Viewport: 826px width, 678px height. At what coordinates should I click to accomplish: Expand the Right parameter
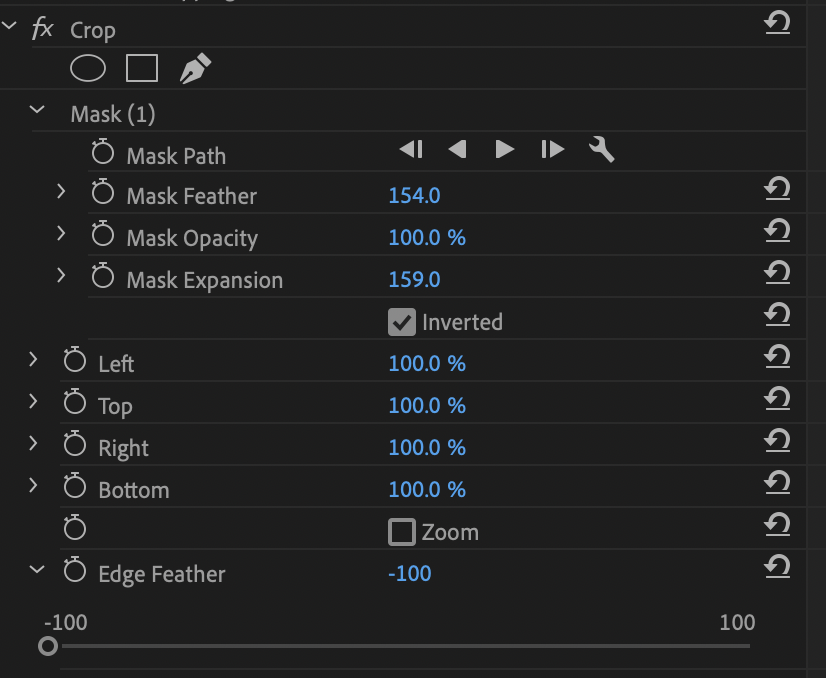tap(33, 443)
